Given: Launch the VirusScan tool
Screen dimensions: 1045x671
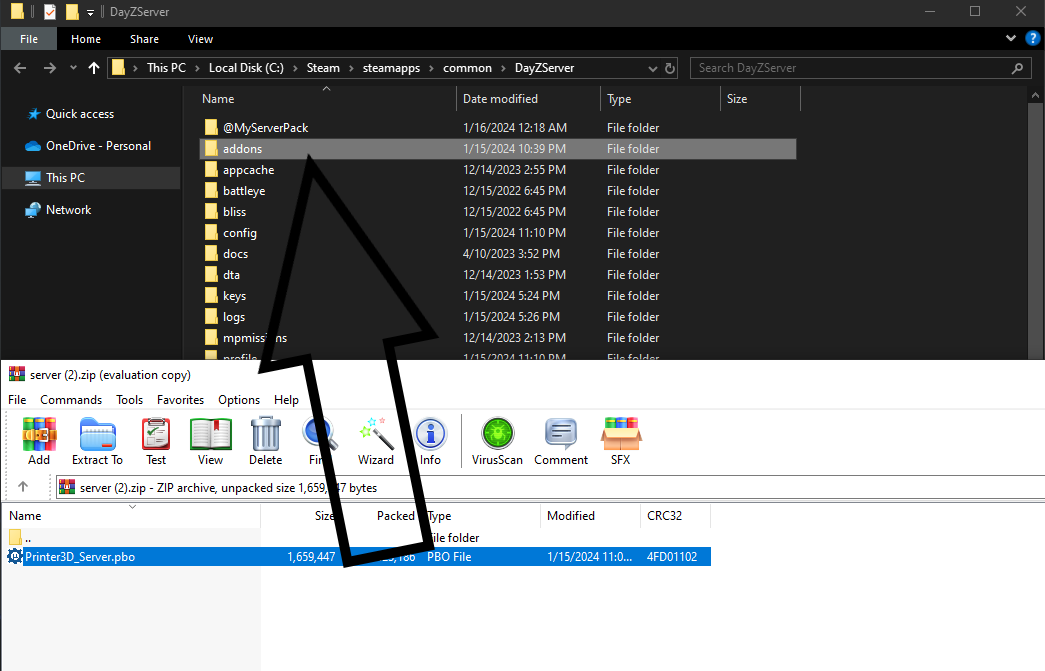Looking at the screenshot, I should 497,441.
